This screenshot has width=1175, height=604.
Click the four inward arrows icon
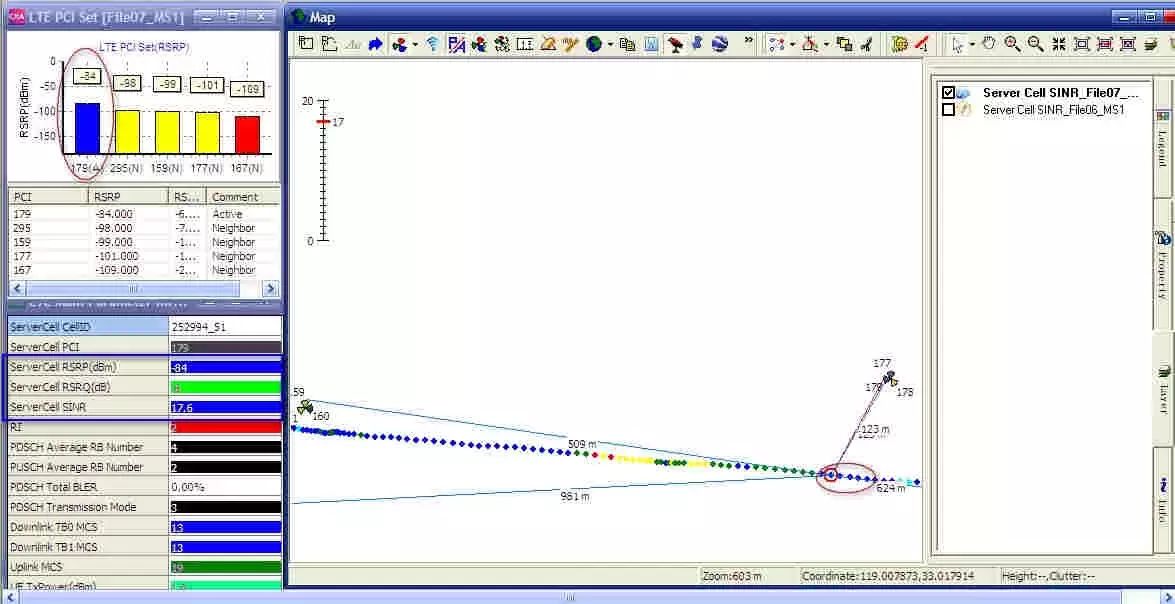[1059, 44]
